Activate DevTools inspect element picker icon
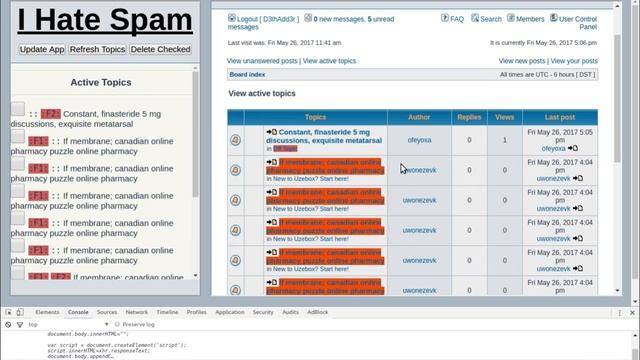The width and height of the screenshot is (640, 360). click(9, 312)
